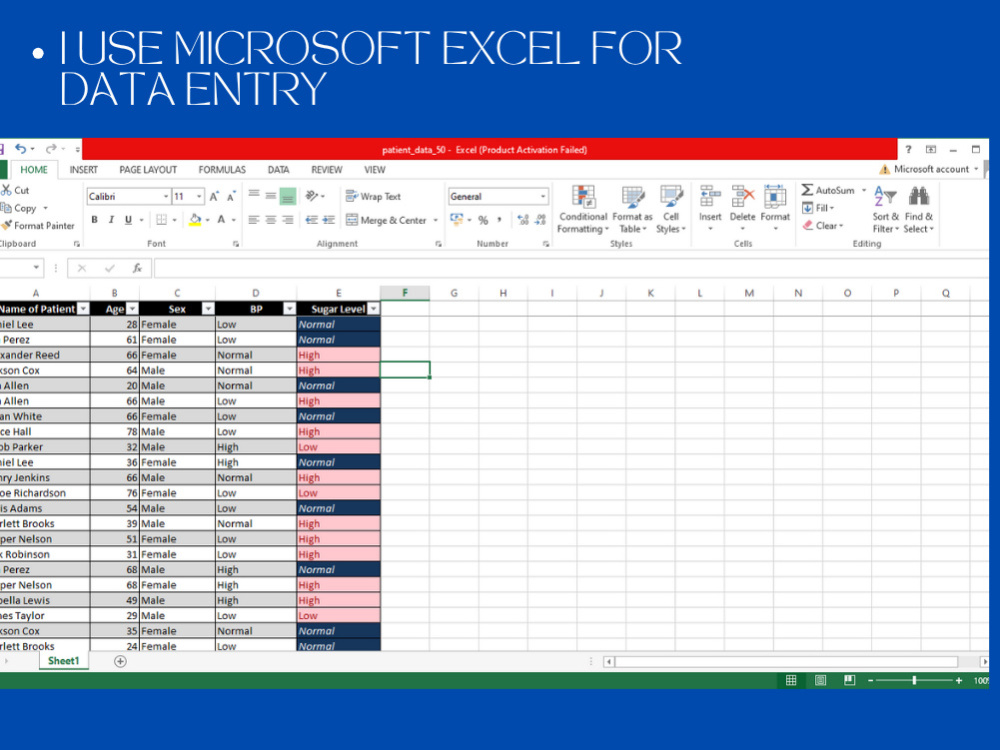This screenshot has height=750, width=1000.
Task: Increase font size with large A icon
Action: (x=214, y=196)
